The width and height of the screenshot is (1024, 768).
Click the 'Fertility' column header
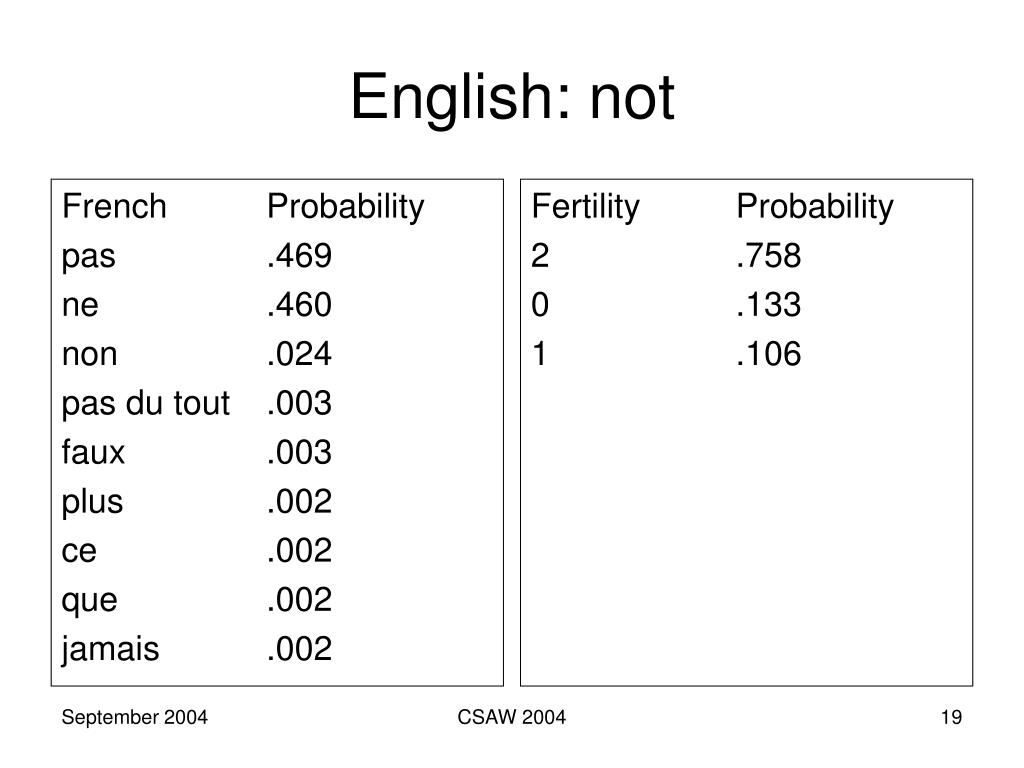585,207
